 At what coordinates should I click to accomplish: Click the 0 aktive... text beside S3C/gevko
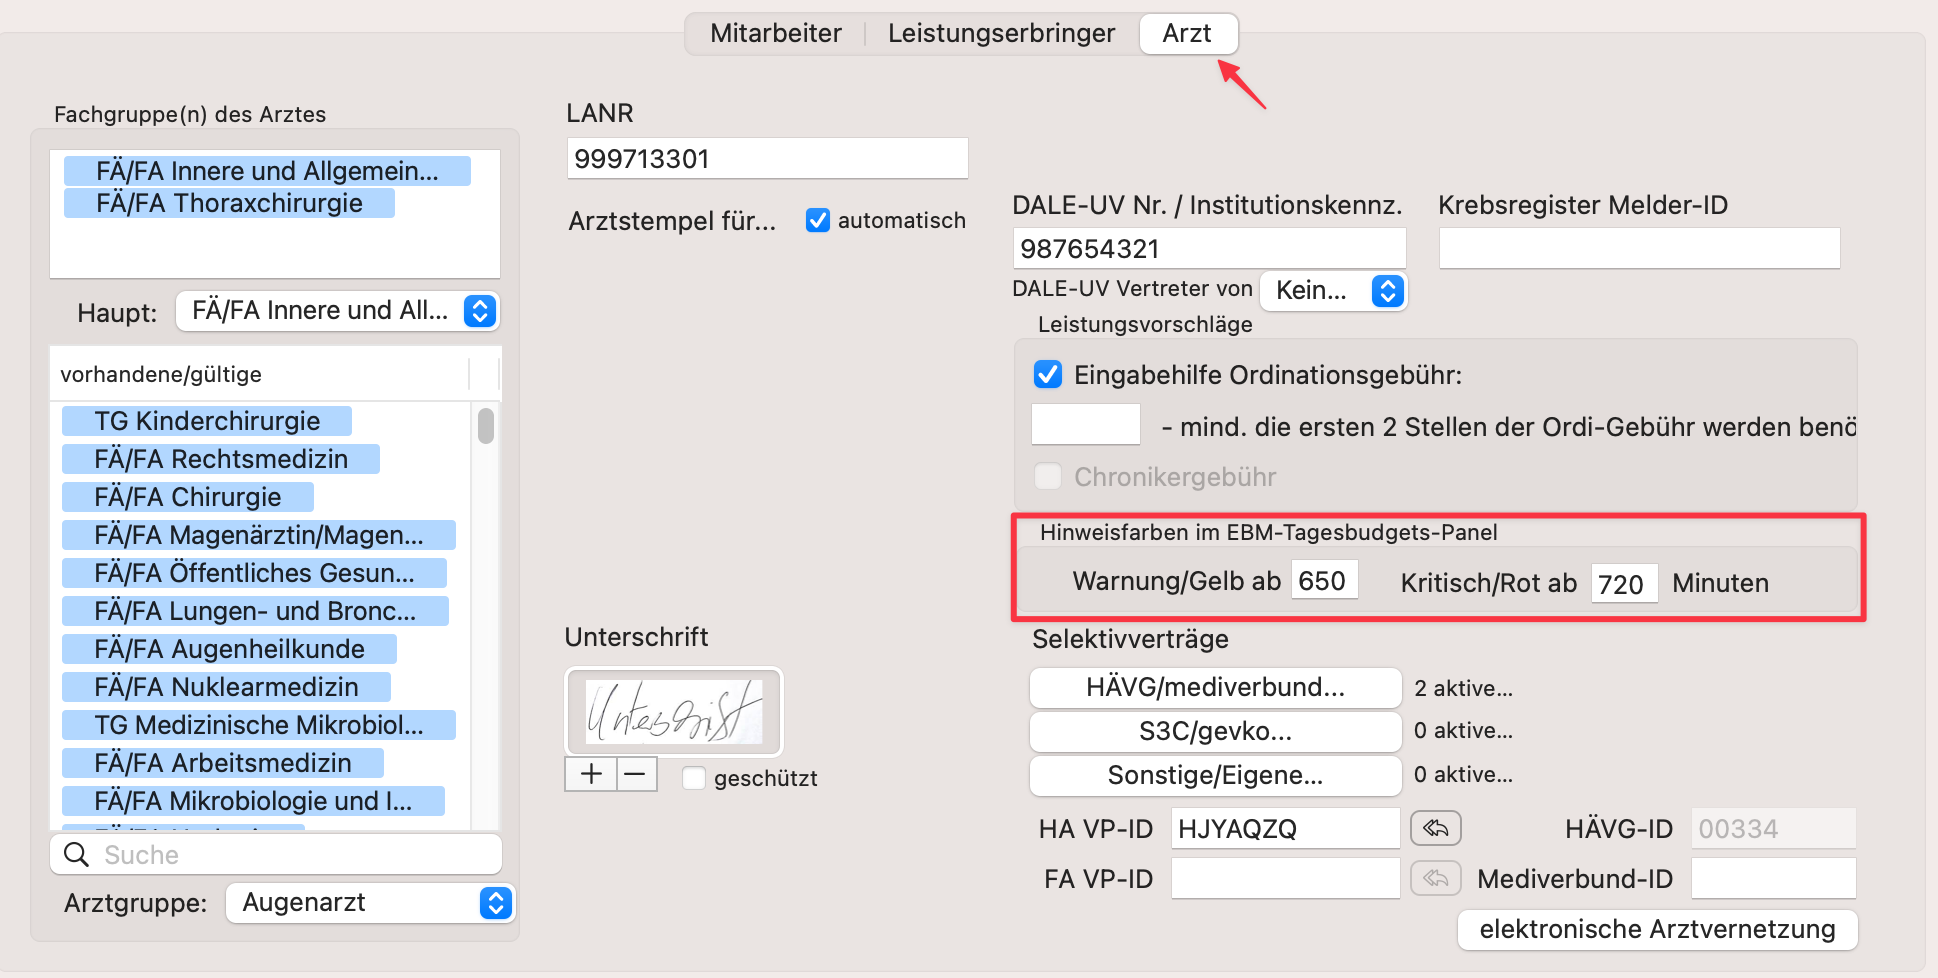[x=1463, y=730]
